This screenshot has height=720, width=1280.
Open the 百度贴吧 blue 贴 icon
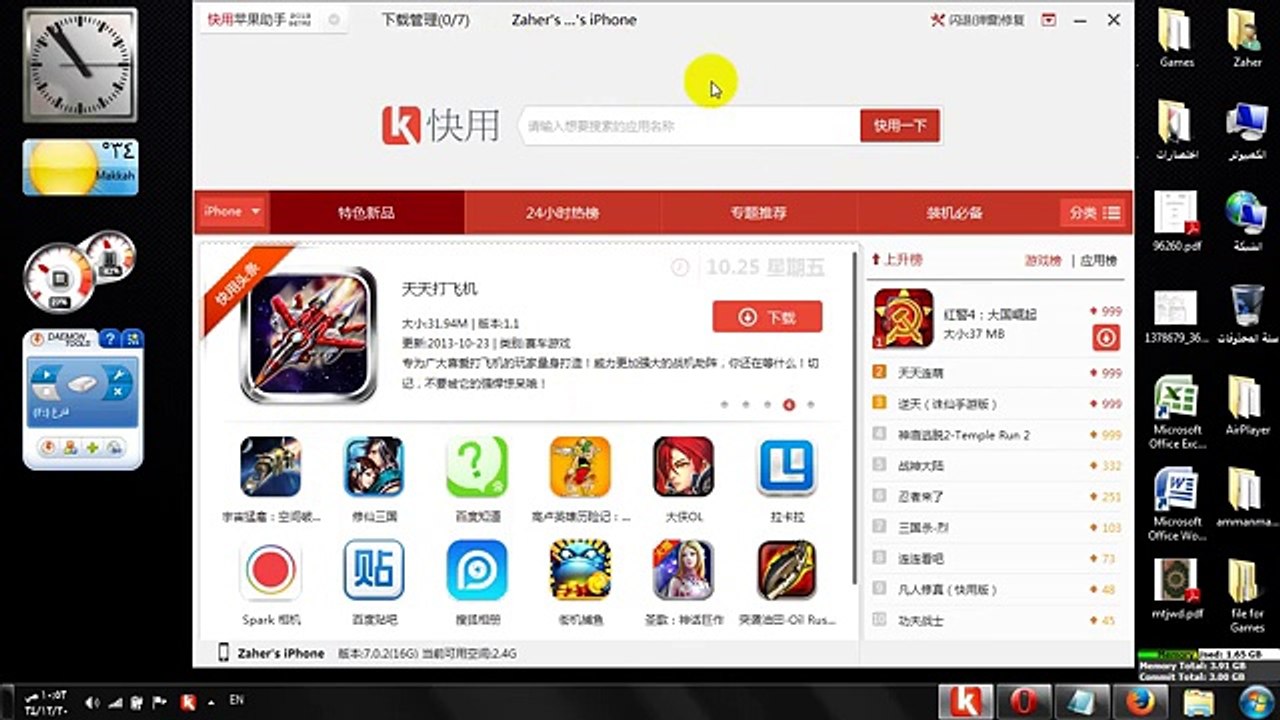[x=374, y=570]
